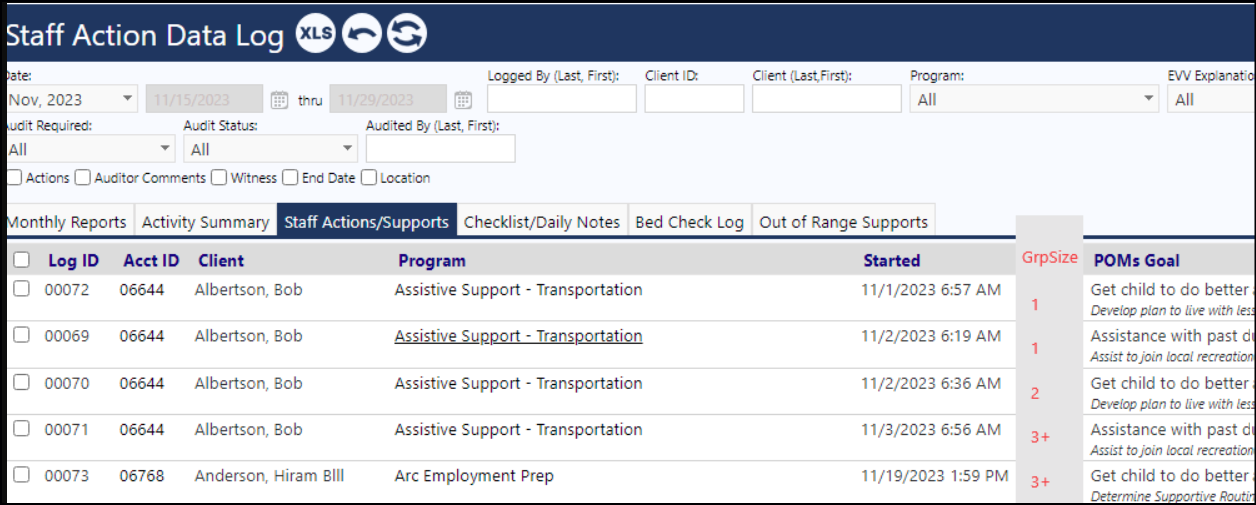The height and width of the screenshot is (505, 1256).
Task: Open the Bed Check Log tab
Action: [690, 222]
